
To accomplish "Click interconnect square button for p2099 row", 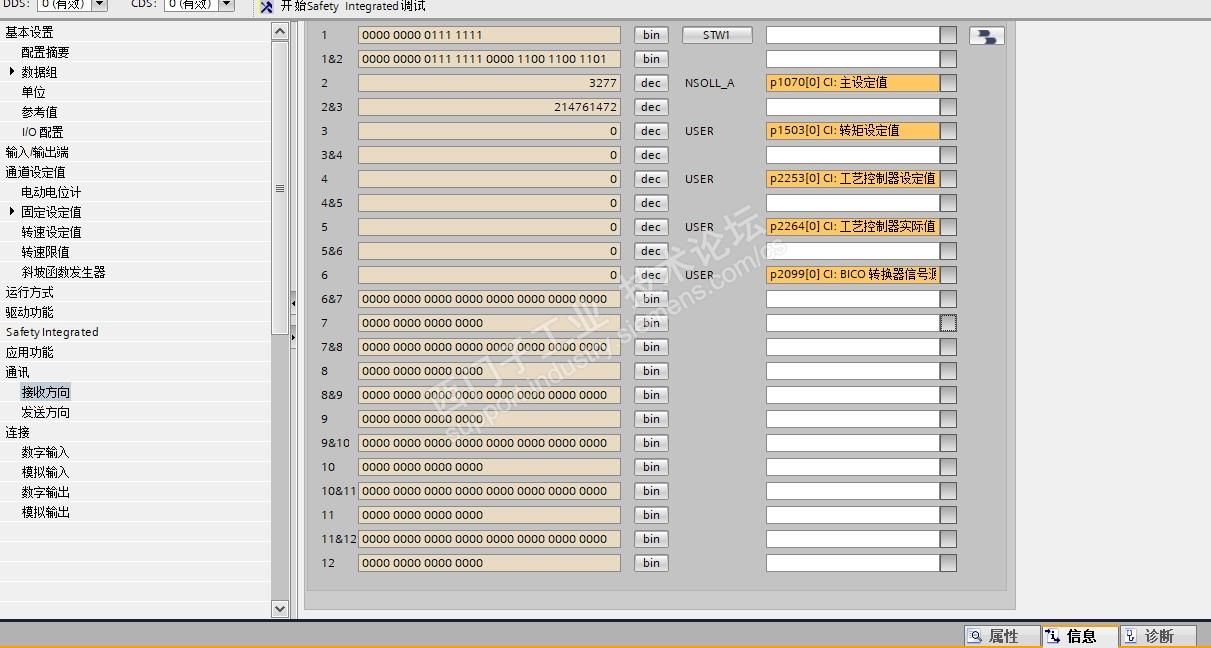I will click(948, 275).
